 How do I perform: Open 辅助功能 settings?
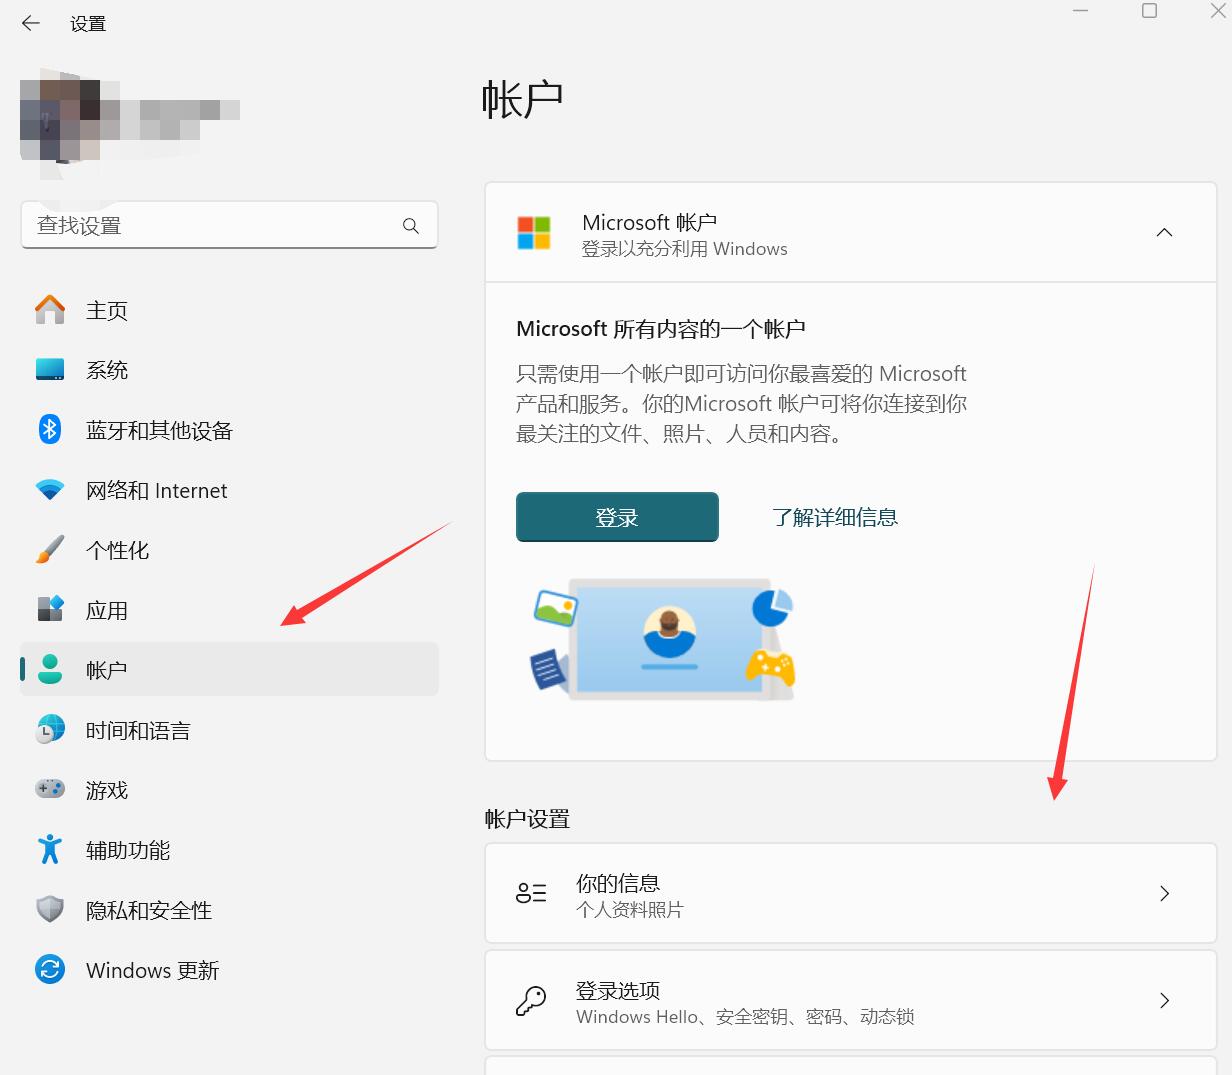point(229,850)
